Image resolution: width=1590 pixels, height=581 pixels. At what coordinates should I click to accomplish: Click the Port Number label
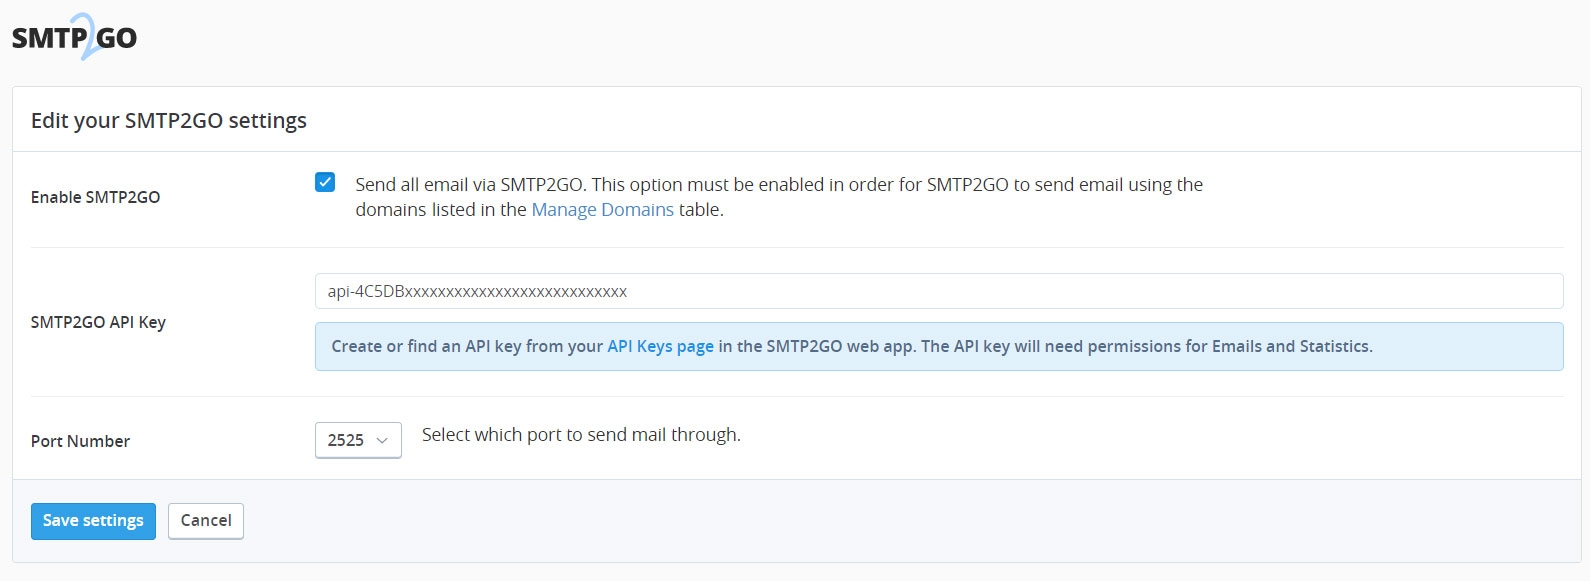[80, 441]
